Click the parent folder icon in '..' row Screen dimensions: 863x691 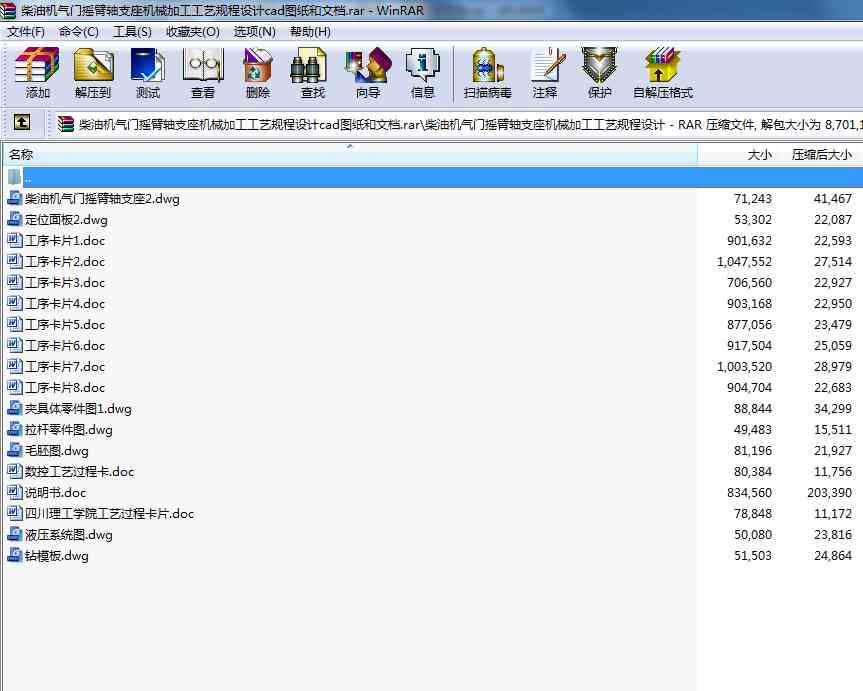coord(15,177)
